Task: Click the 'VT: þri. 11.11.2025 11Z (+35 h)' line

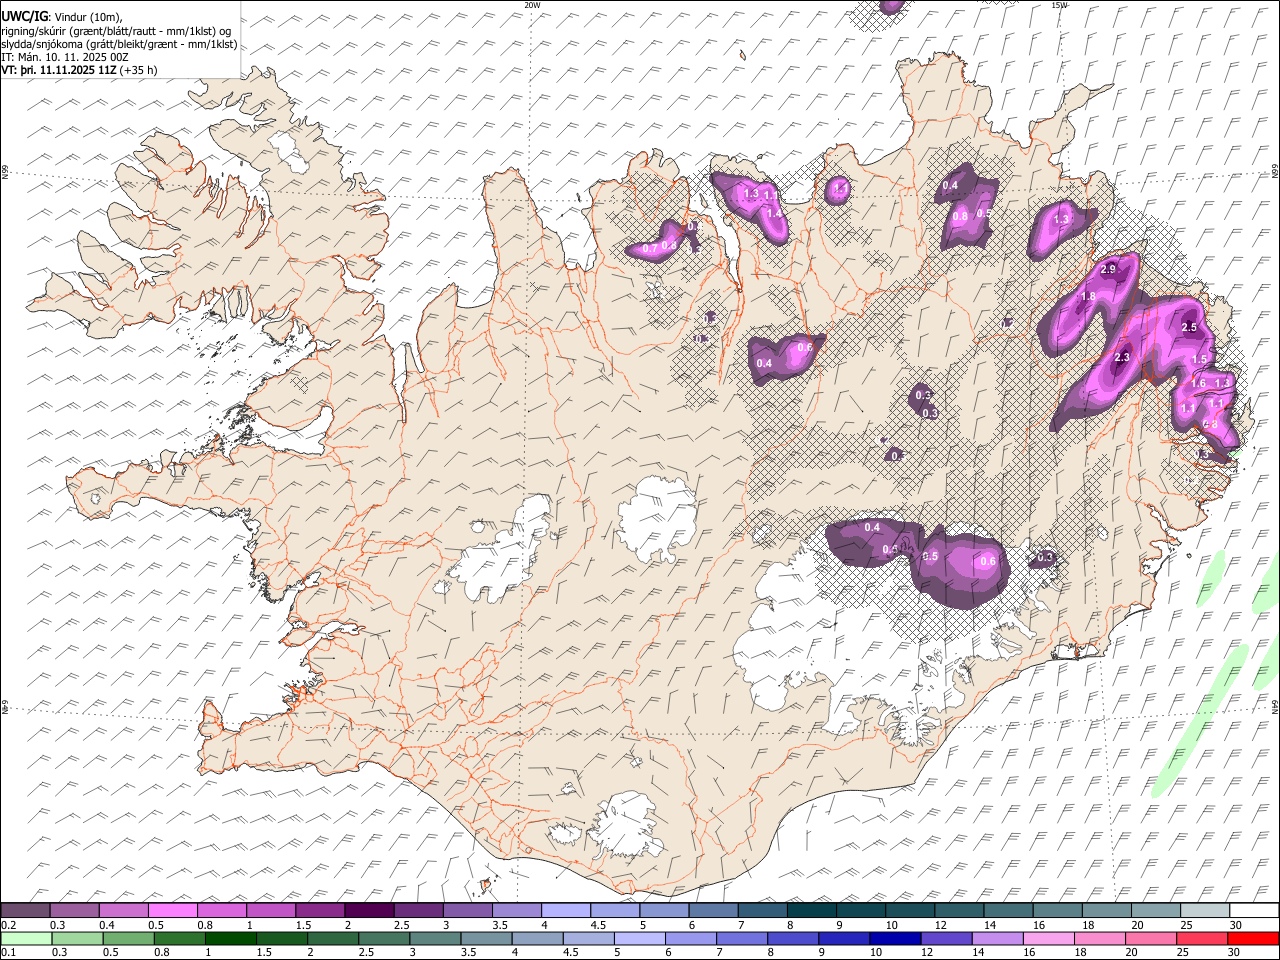Action: [79, 70]
